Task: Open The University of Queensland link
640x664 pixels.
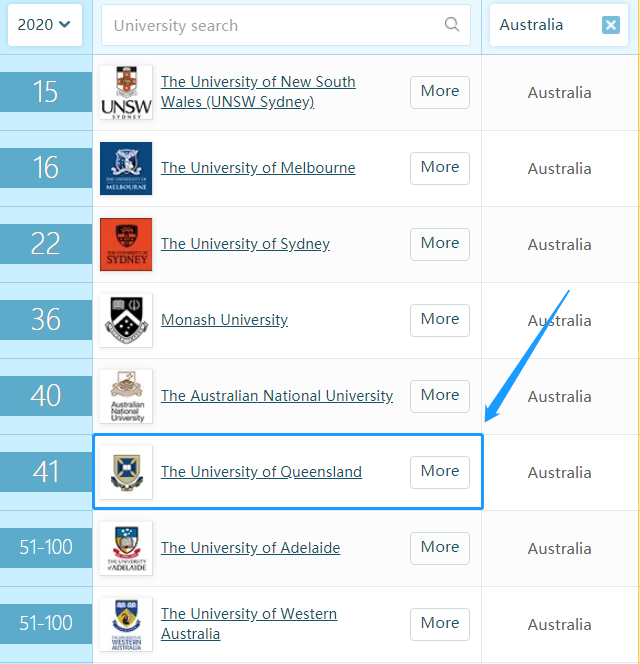Action: click(261, 472)
